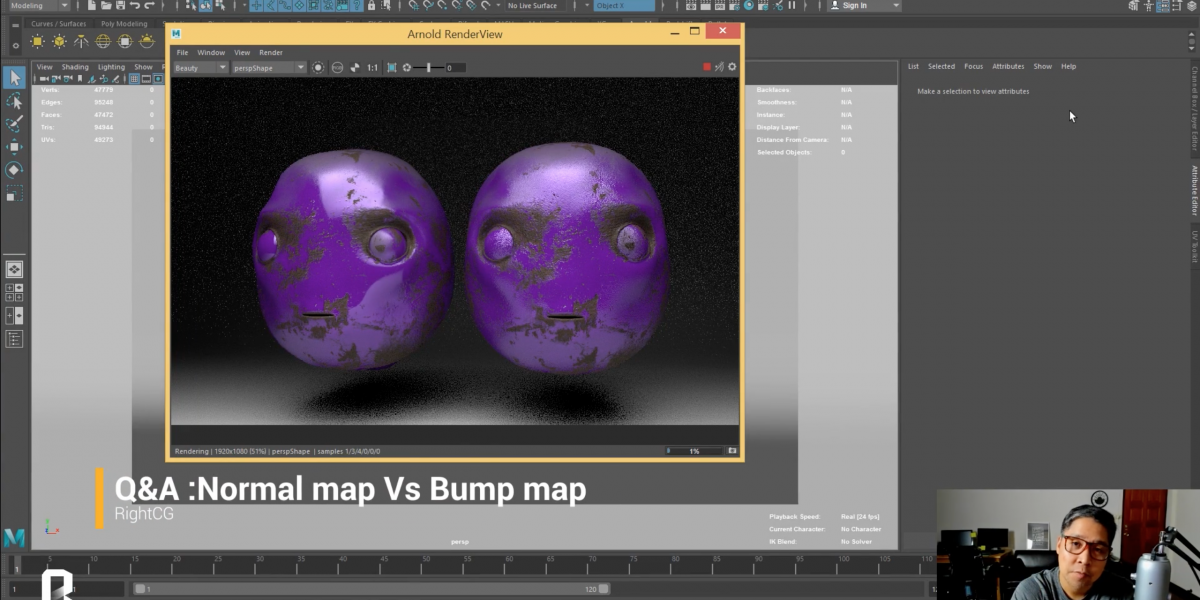Click the RGB channel icon in RenderView

[337, 68]
